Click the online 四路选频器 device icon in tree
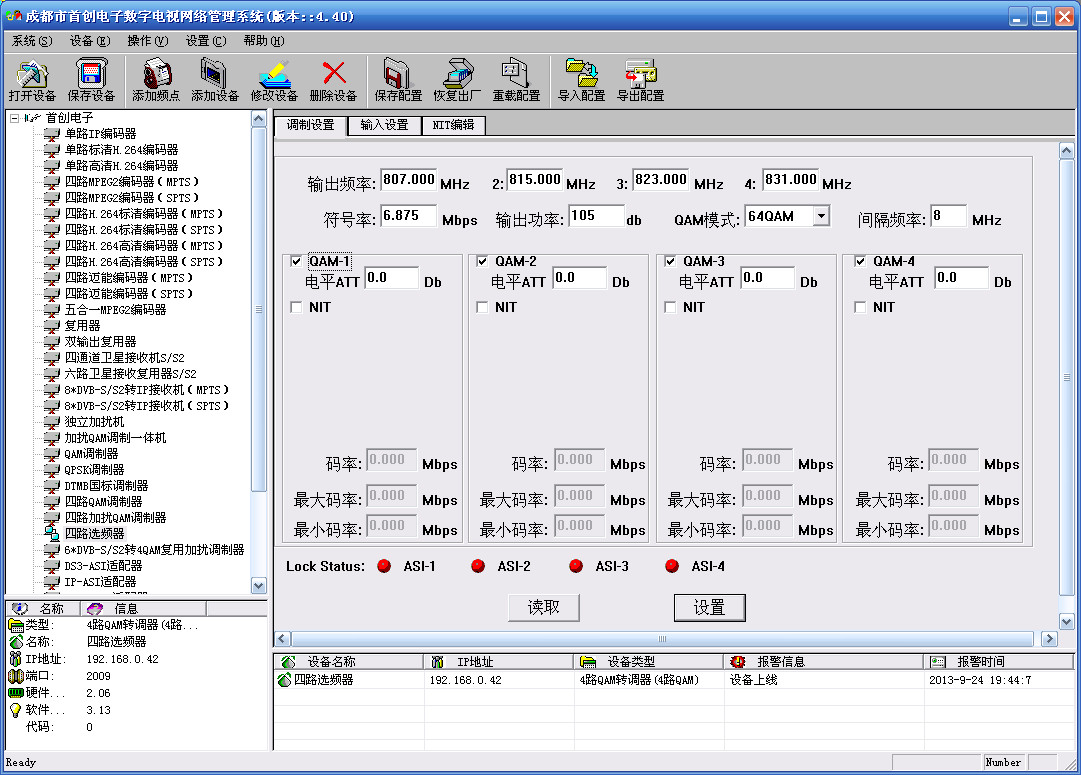The height and width of the screenshot is (775, 1081). [52, 534]
